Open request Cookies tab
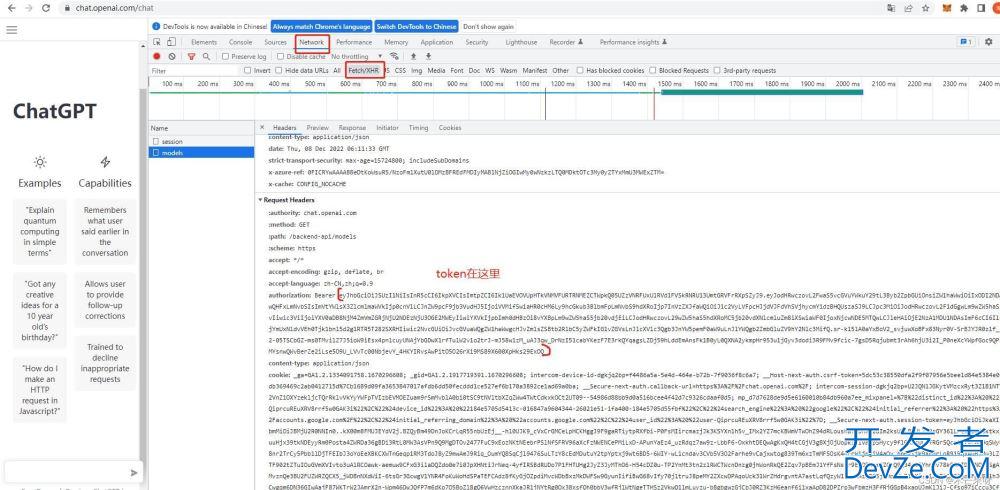The height and width of the screenshot is (490, 1000). click(450, 128)
